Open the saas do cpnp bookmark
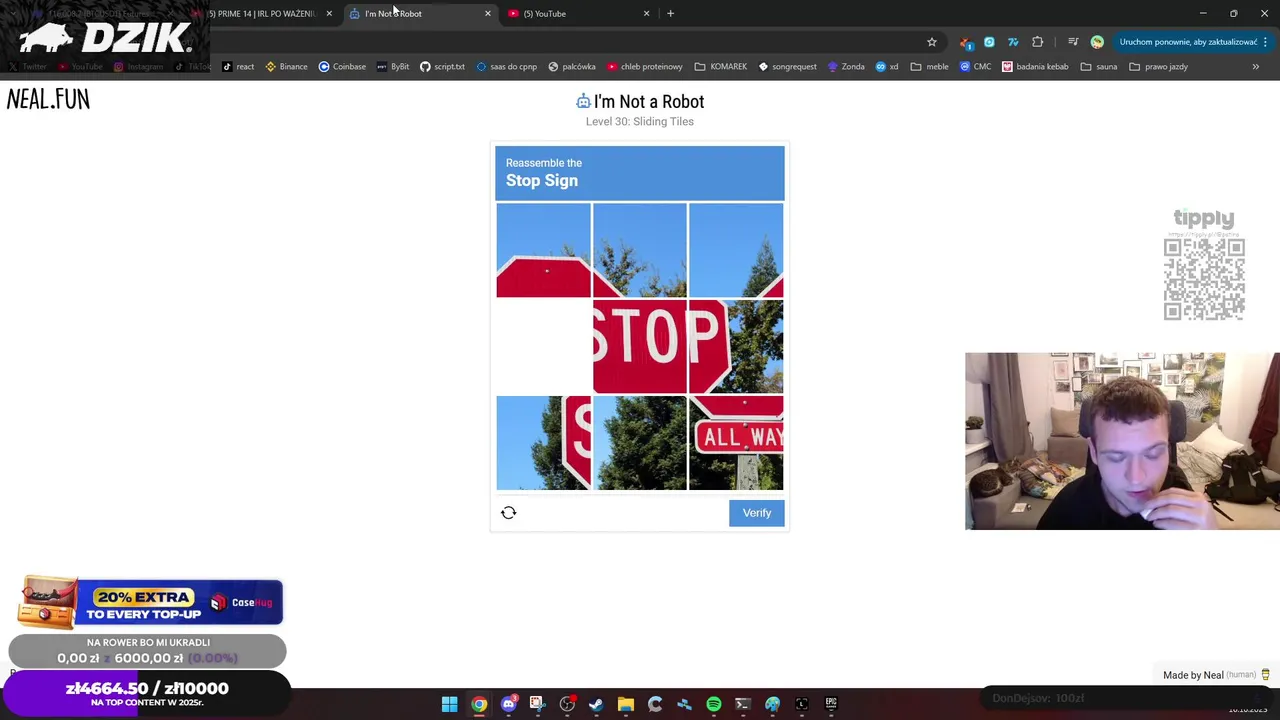1280x720 pixels. click(x=507, y=67)
